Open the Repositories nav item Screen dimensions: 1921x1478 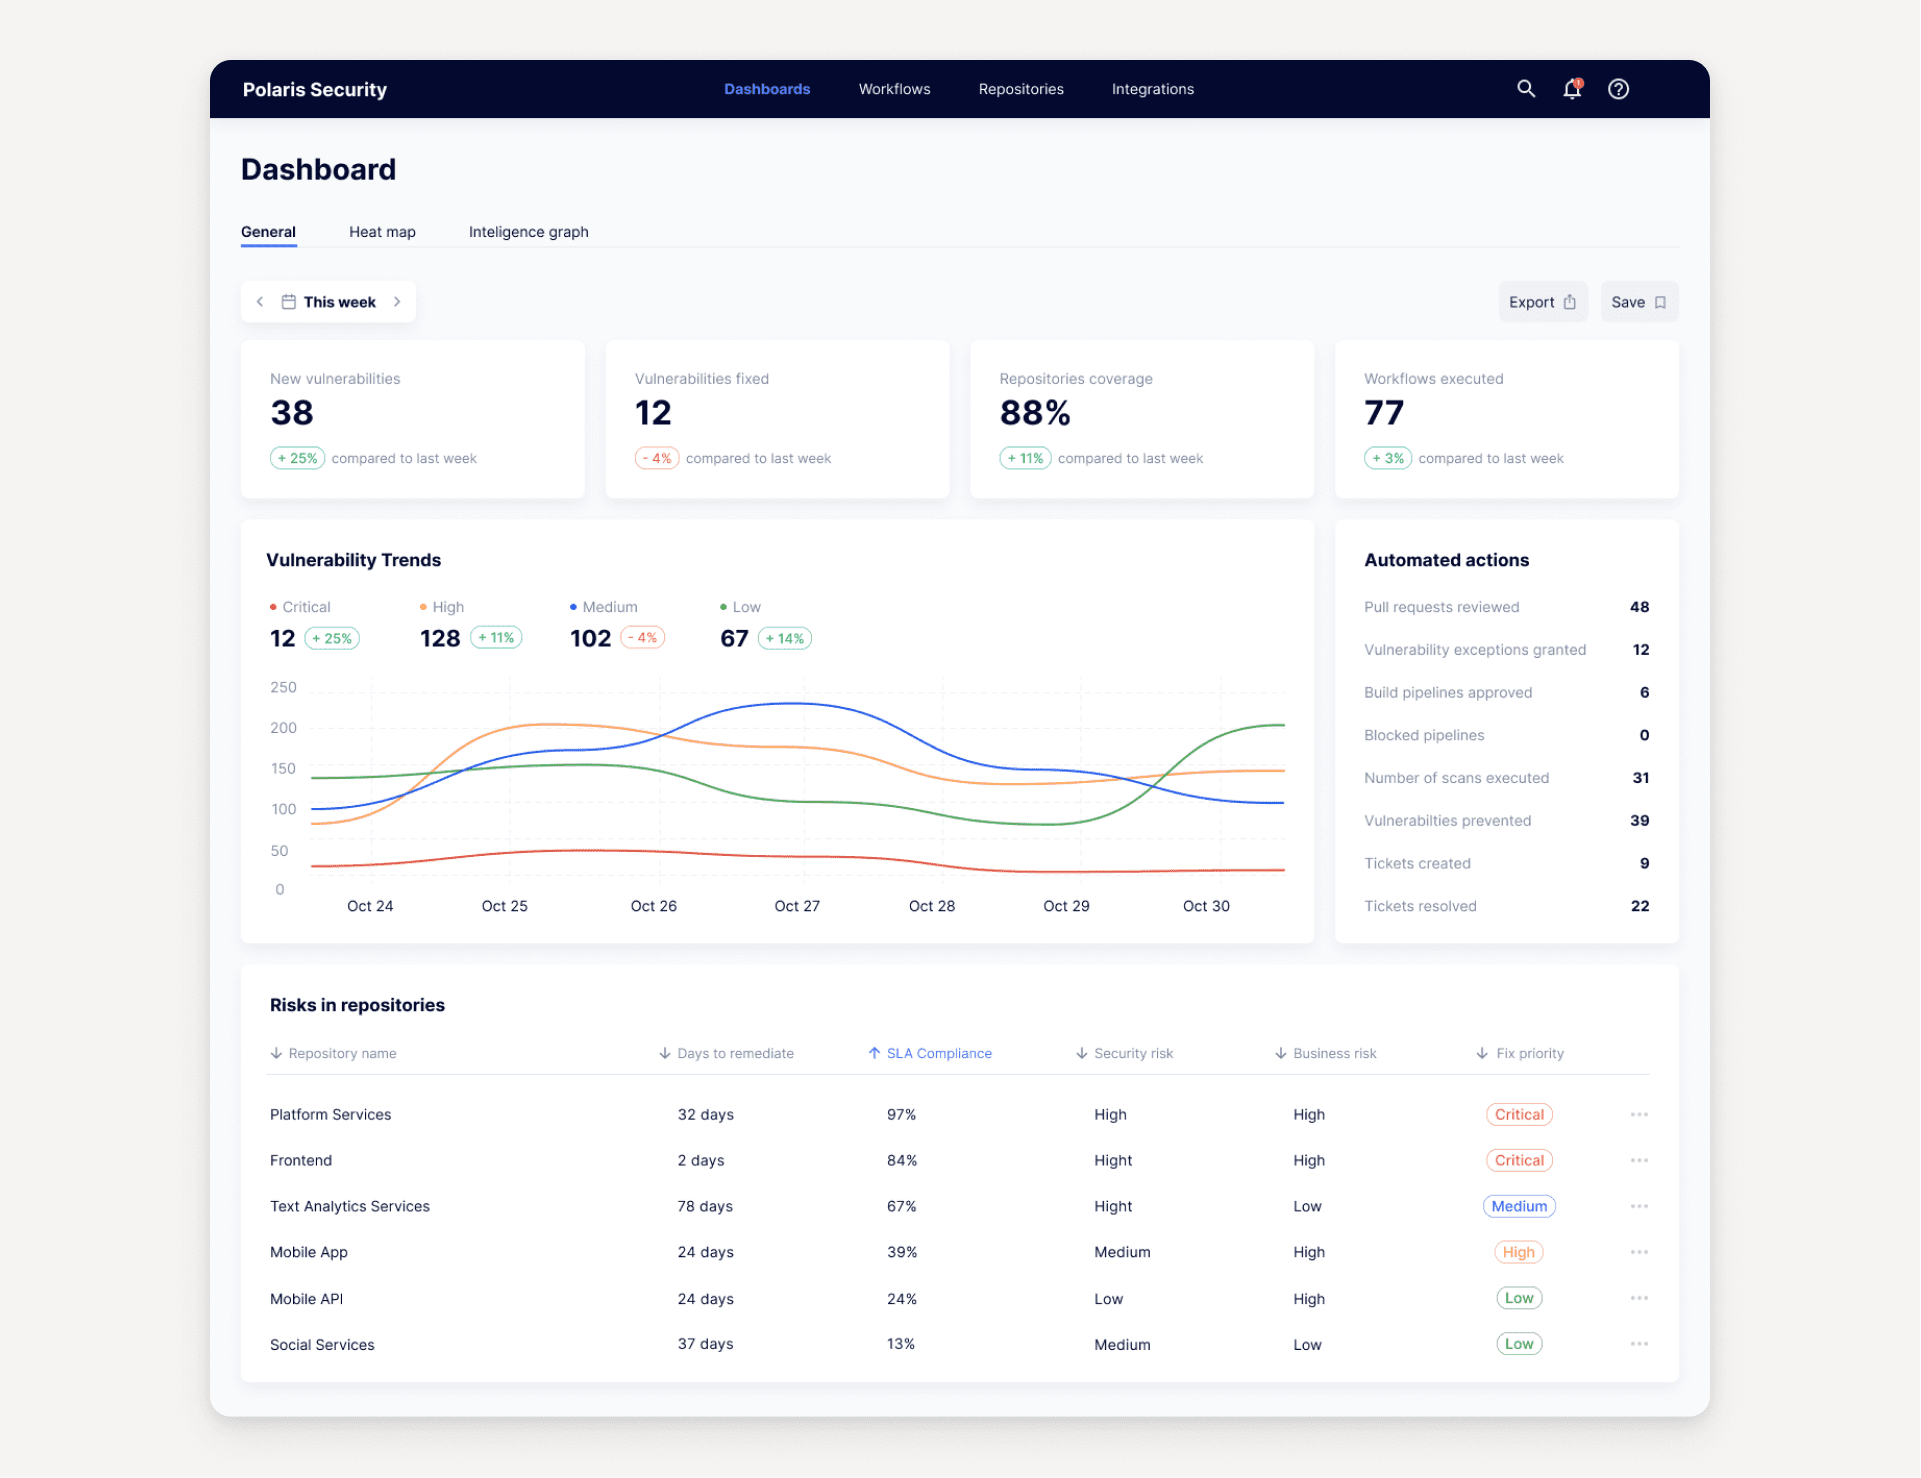pyautogui.click(x=1021, y=89)
